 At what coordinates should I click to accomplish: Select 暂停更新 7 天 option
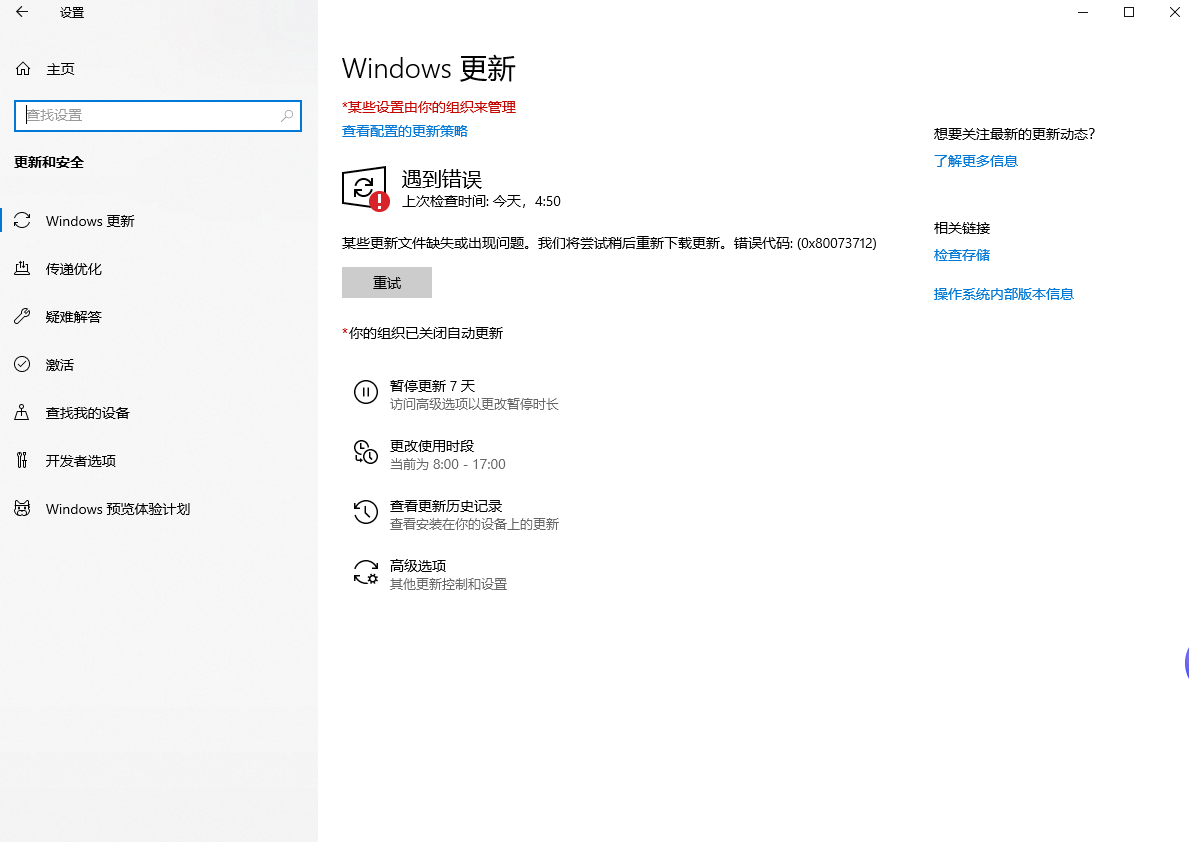[432, 385]
